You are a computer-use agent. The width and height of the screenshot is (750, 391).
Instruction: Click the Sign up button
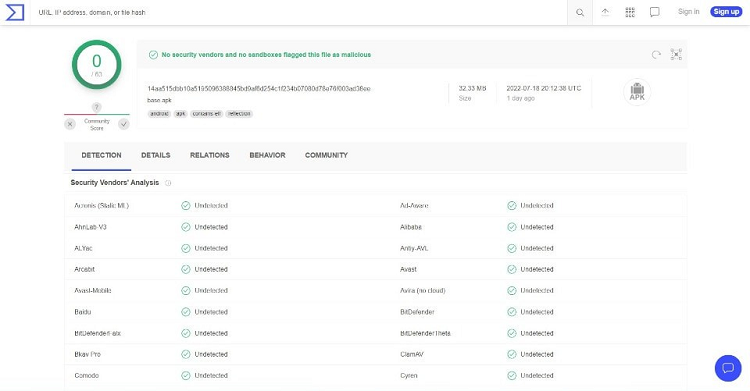[x=726, y=11]
